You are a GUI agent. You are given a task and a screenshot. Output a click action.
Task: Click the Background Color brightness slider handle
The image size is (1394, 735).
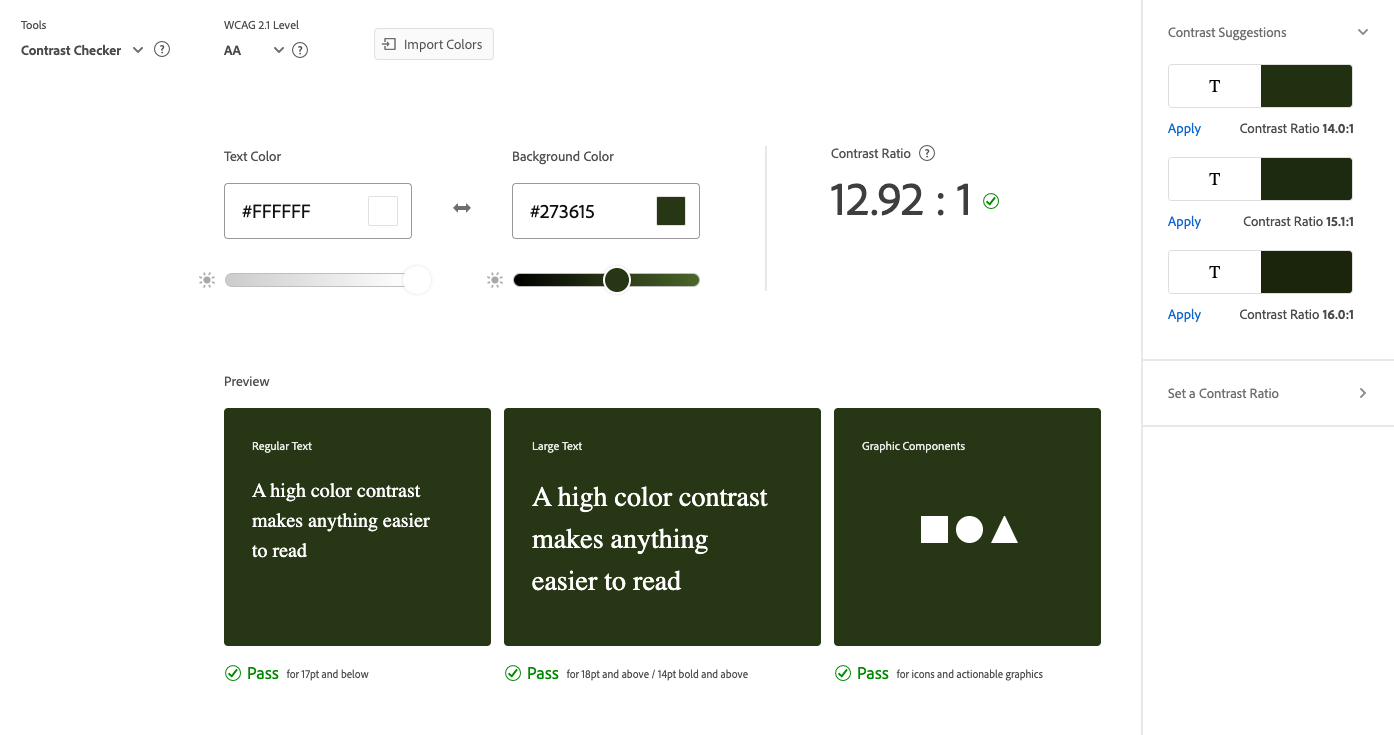[617, 280]
